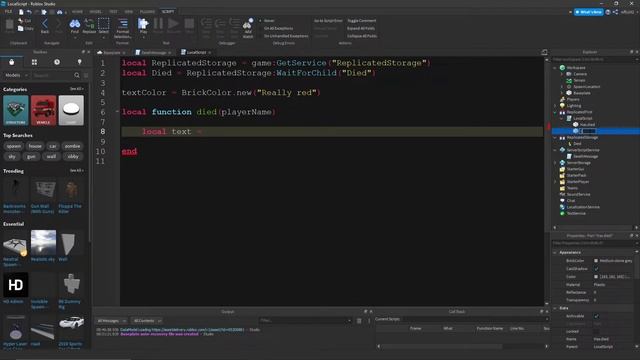Open the Toolbox Marketplace tab
The height and width of the screenshot is (360, 640).
point(11,62)
